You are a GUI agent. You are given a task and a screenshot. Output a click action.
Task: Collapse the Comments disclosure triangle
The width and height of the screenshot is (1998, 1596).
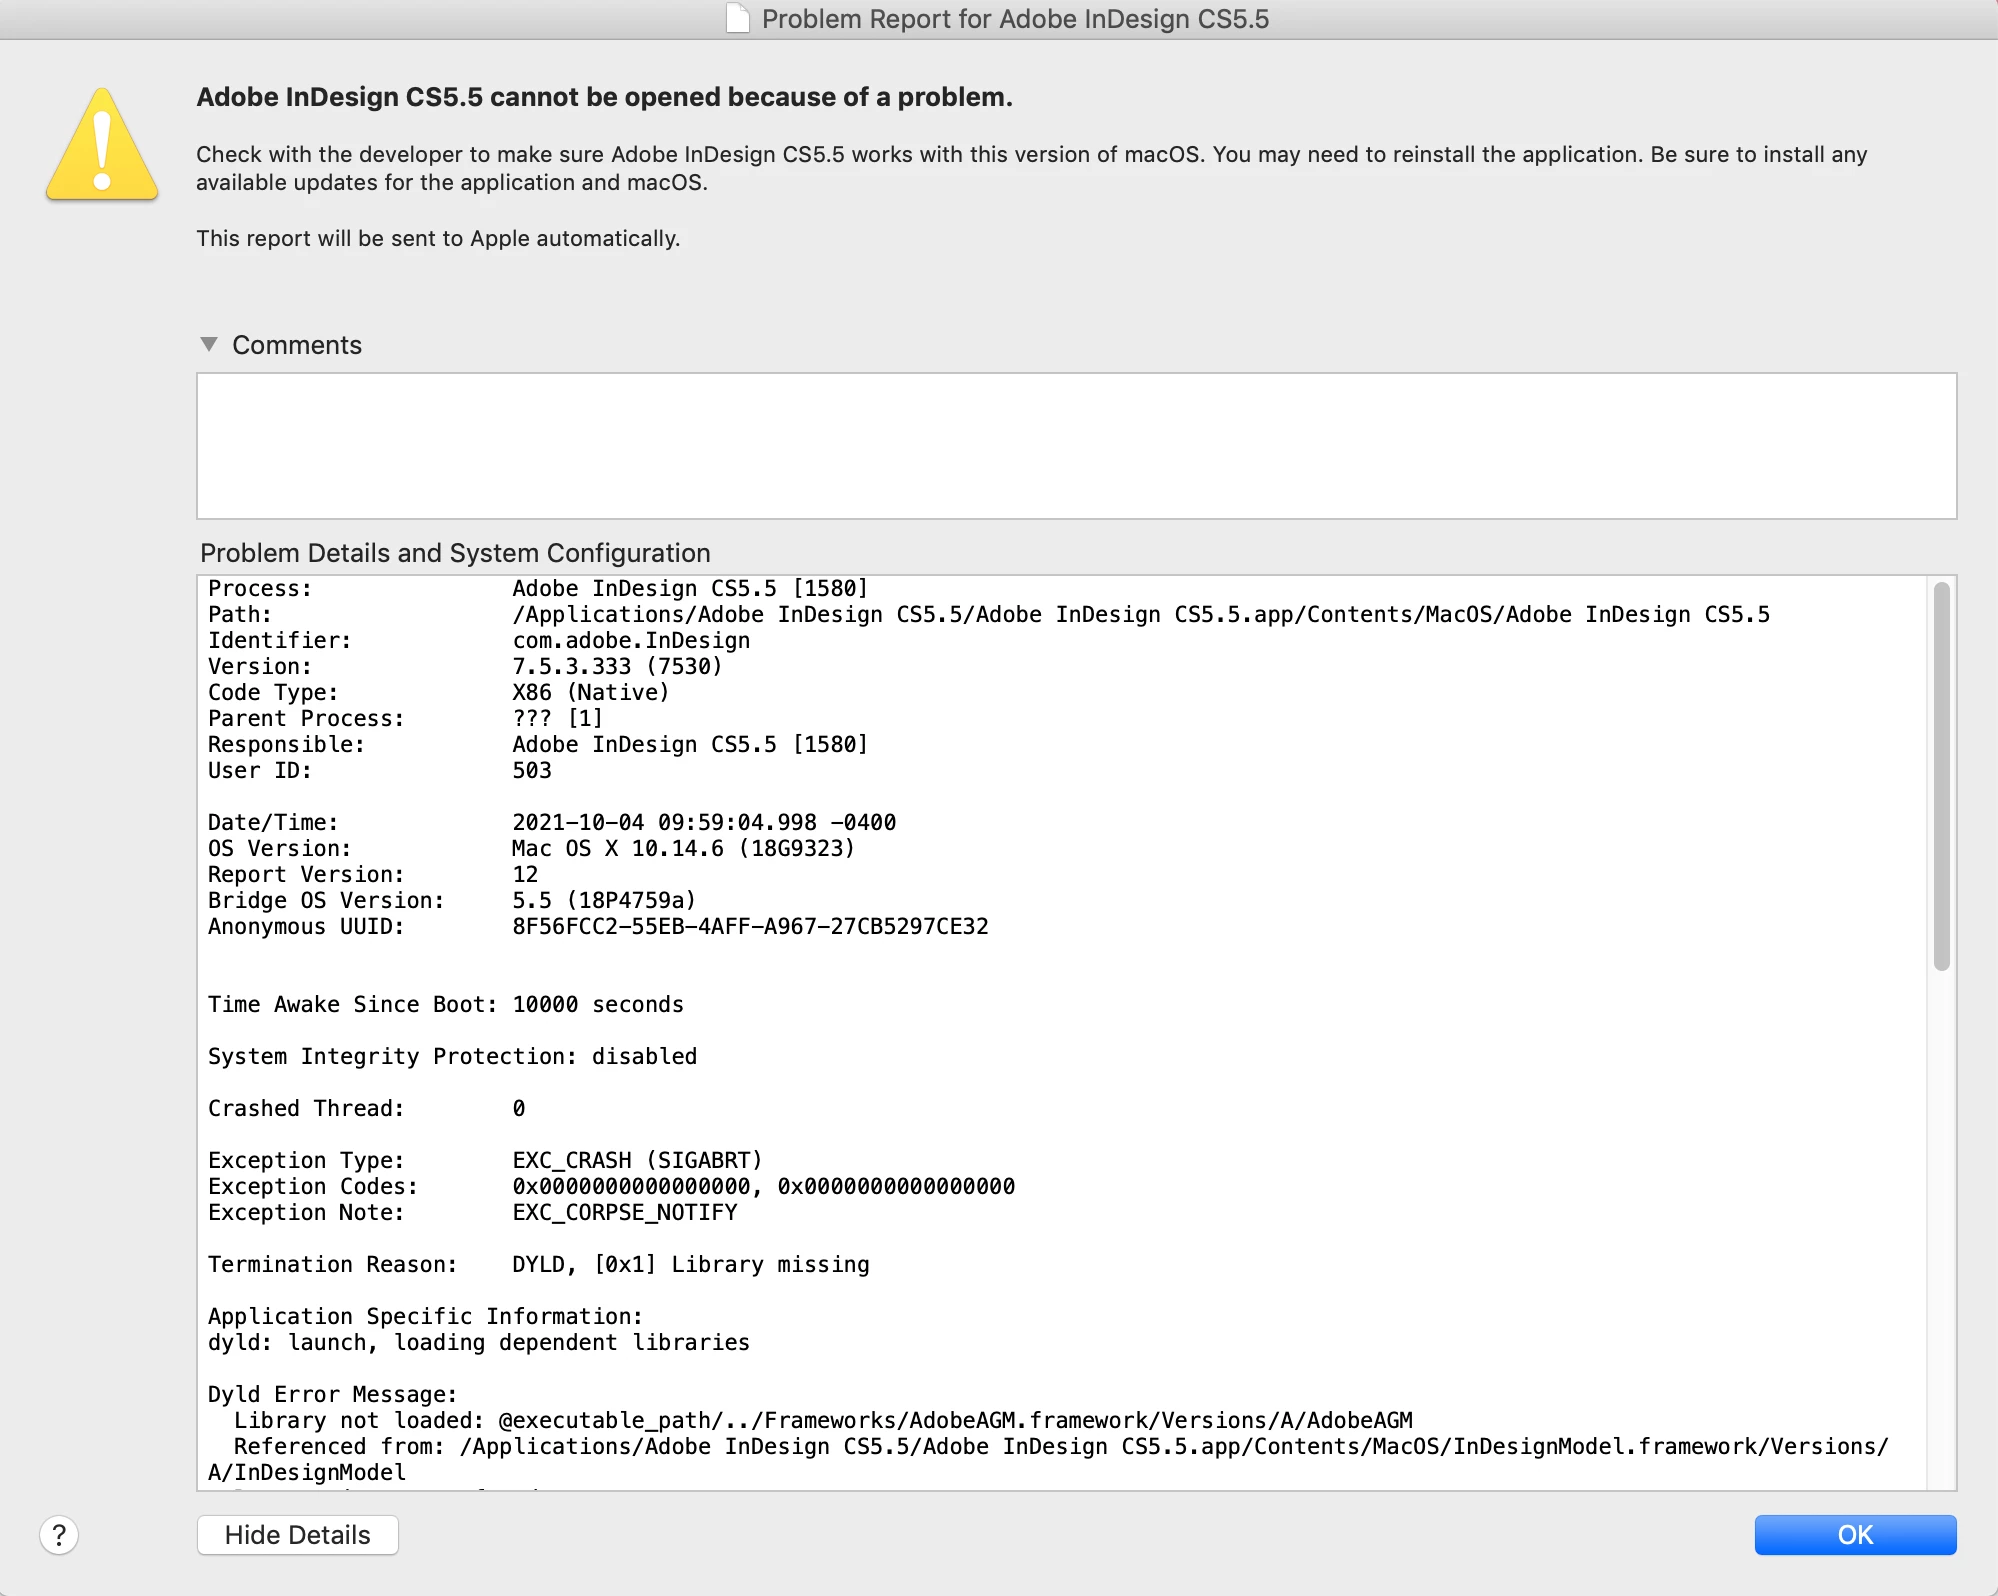(x=209, y=344)
